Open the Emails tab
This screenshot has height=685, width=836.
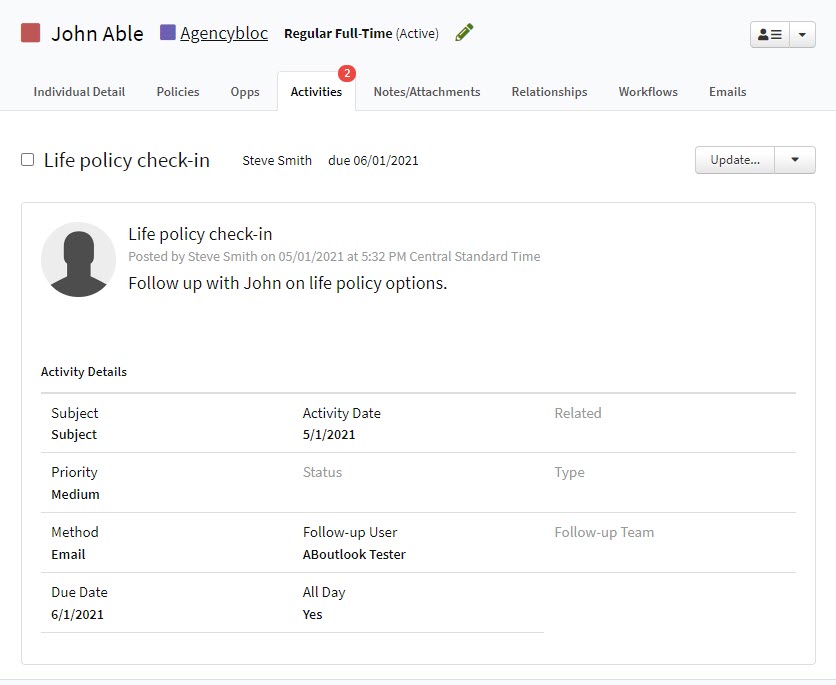point(727,91)
